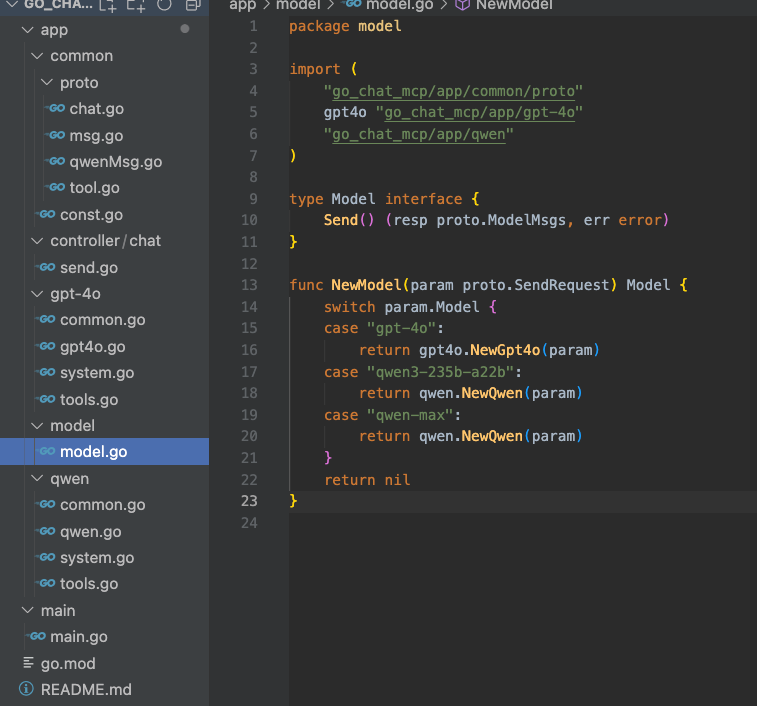Collapse the GO_CHAT project root section
This screenshot has width=757, height=706.
click(10, 5)
